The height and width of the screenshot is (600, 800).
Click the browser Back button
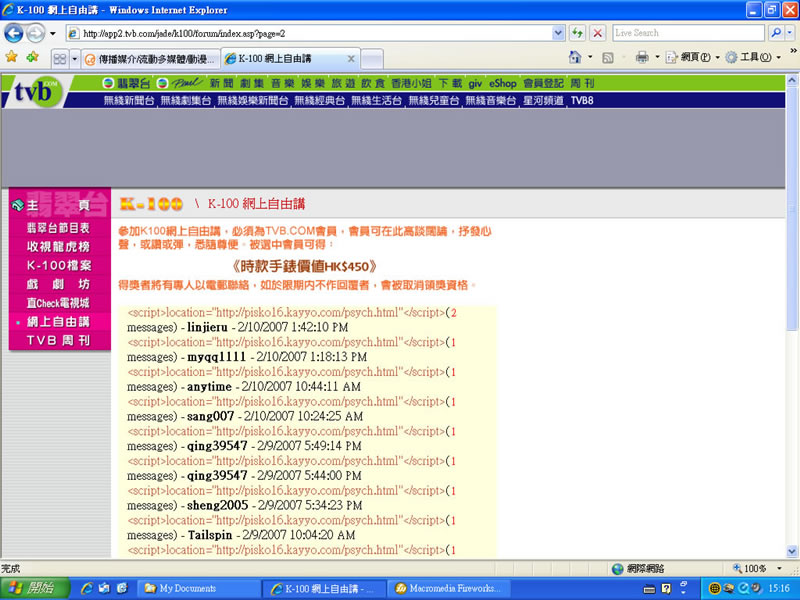(x=14, y=34)
